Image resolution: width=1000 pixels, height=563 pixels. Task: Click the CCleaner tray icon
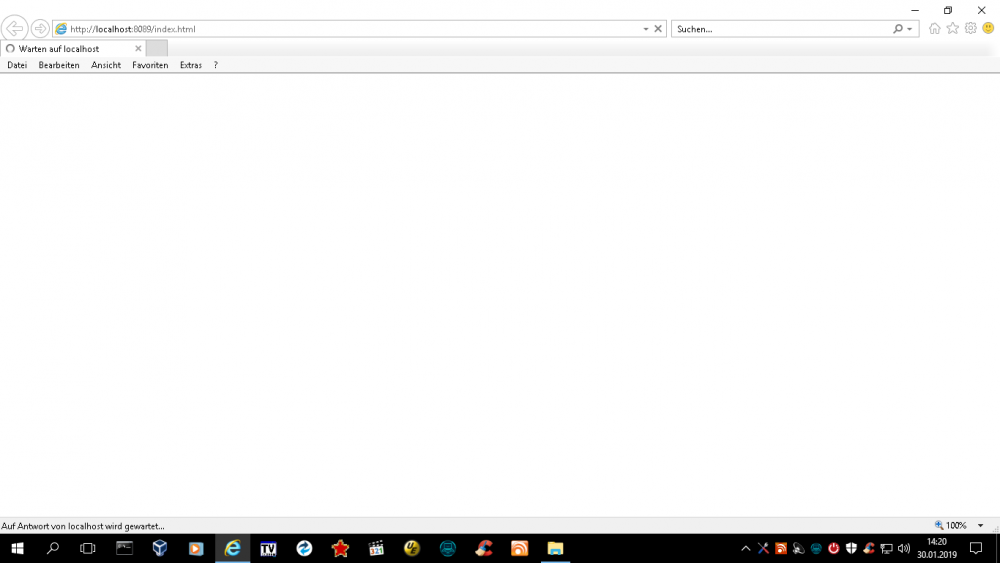click(x=869, y=548)
